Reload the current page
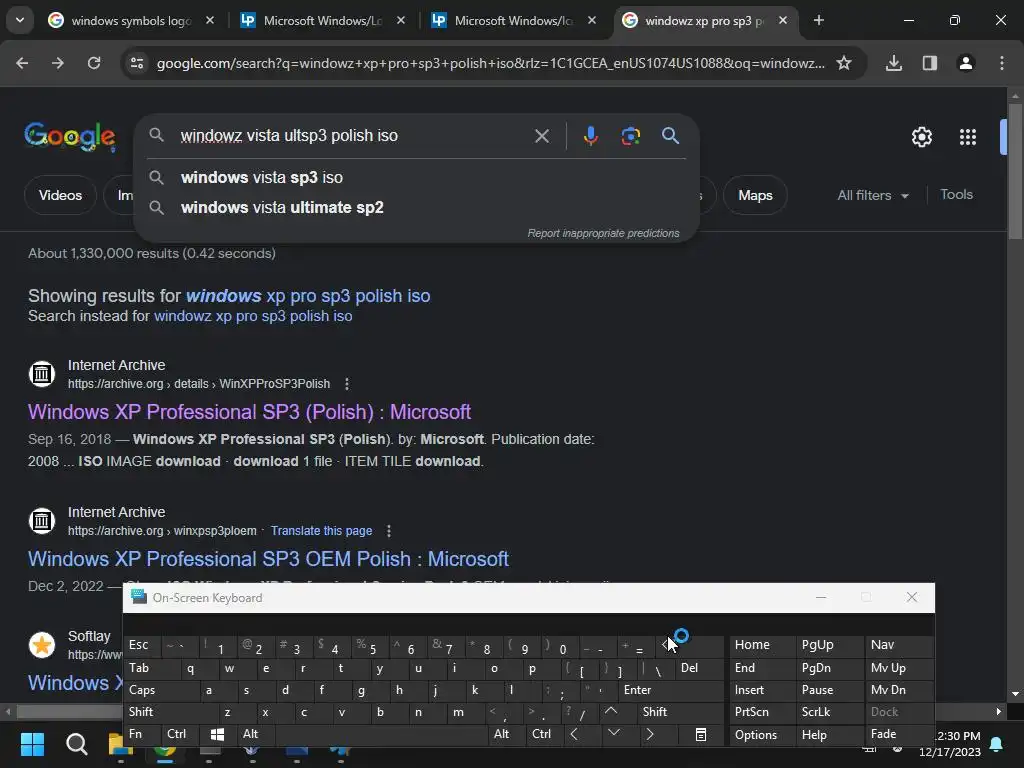This screenshot has width=1024, height=768. tap(94, 63)
